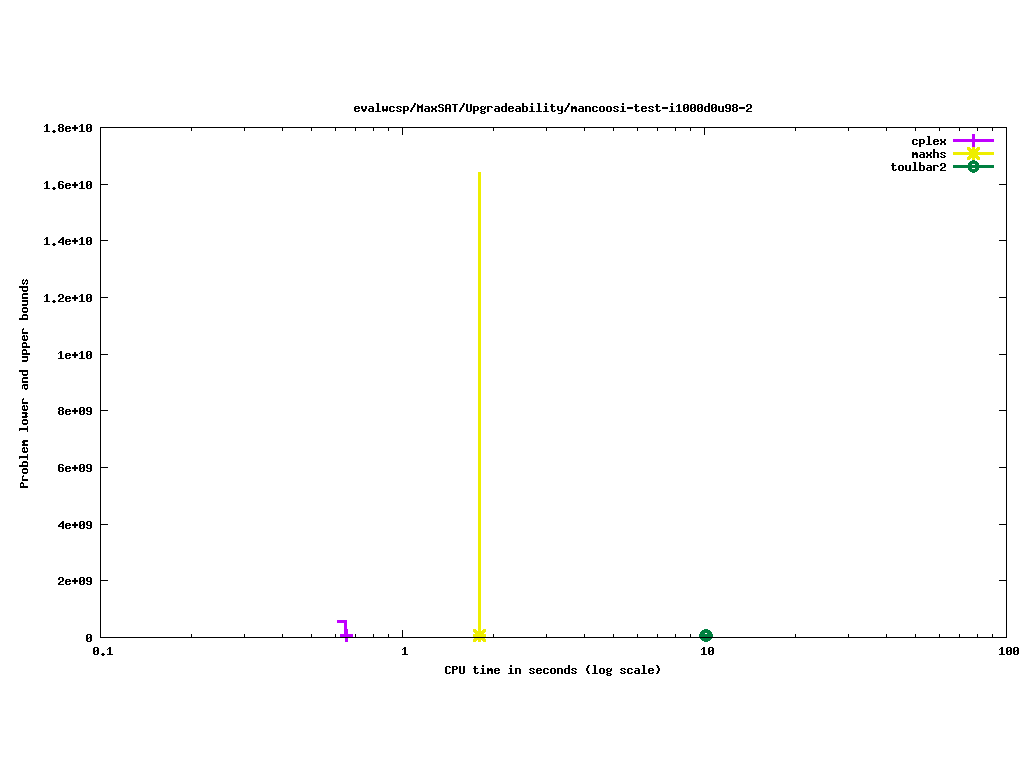
Task: Select the maxhs legend label
Action: coord(928,154)
